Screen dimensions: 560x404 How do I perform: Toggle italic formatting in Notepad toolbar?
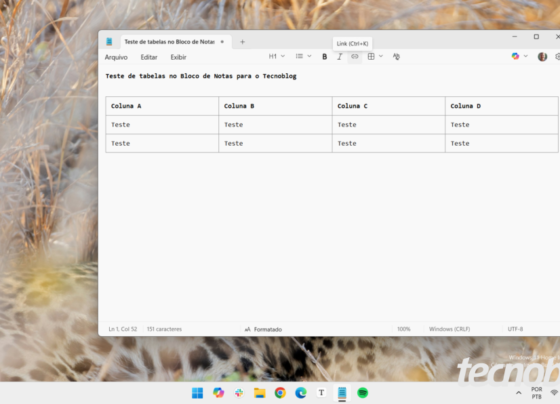(339, 56)
